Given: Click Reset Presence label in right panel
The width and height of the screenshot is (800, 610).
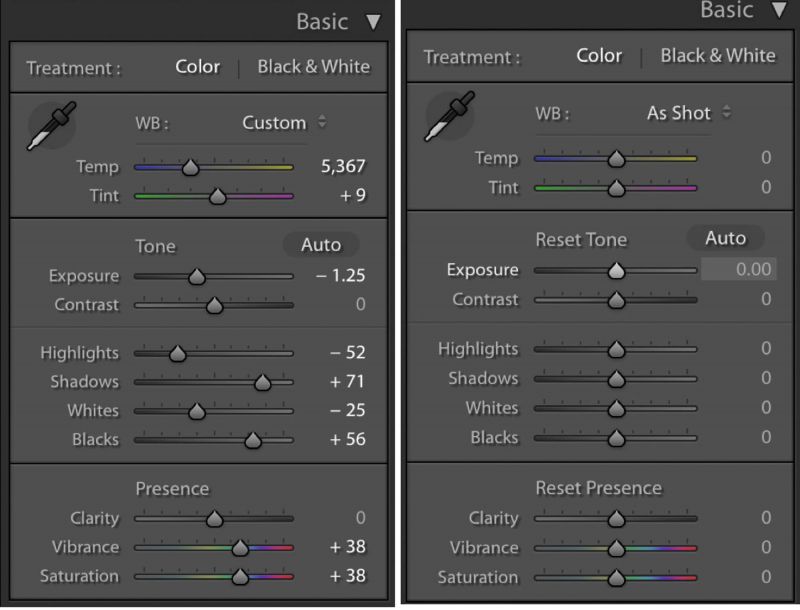Looking at the screenshot, I should [598, 488].
